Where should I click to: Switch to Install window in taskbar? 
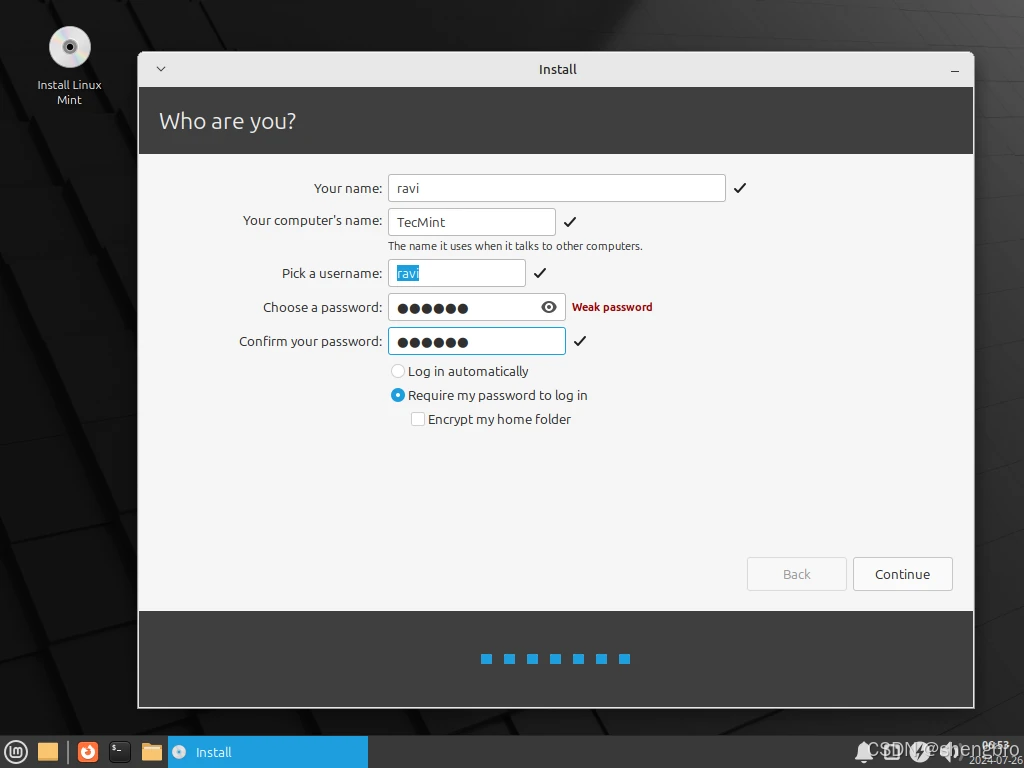tap(268, 752)
